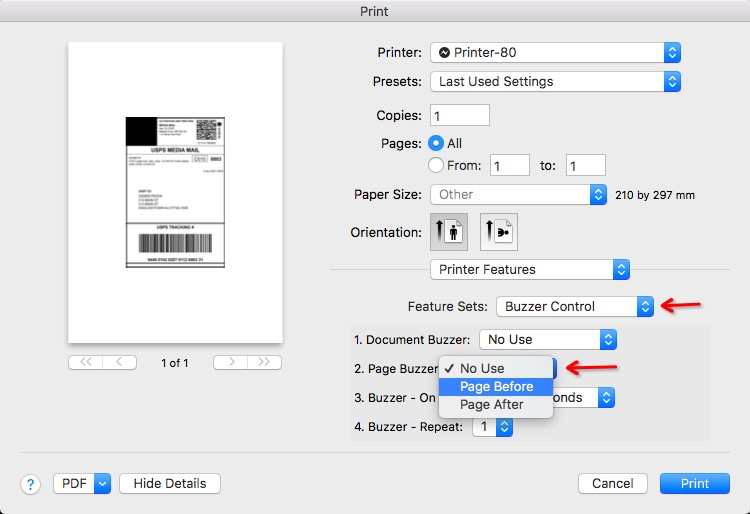Click the Hide Details button

coord(169,484)
